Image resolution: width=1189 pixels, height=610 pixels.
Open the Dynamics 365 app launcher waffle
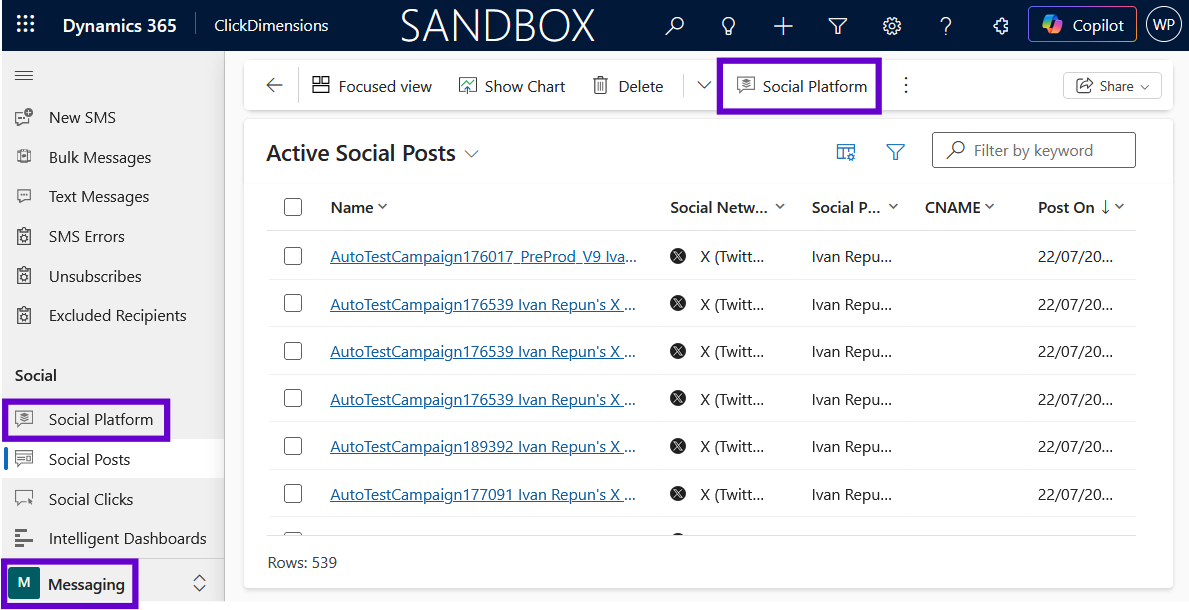coord(26,25)
